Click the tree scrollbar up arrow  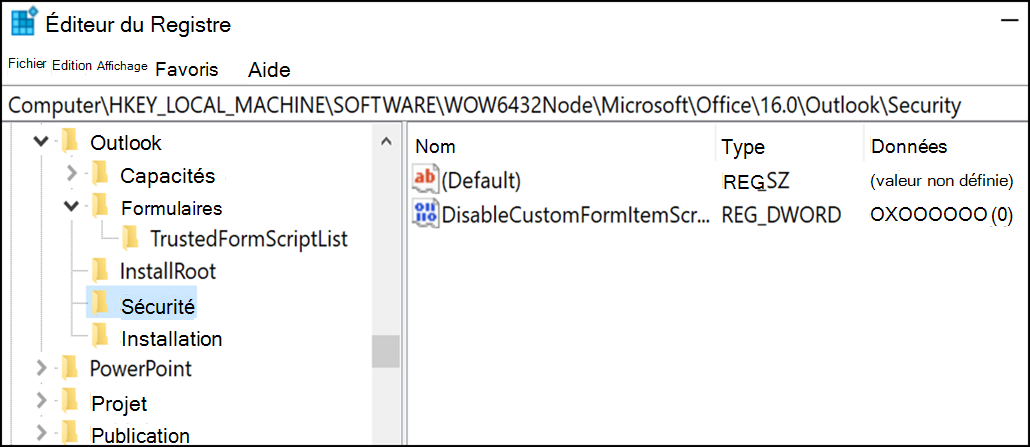click(386, 141)
